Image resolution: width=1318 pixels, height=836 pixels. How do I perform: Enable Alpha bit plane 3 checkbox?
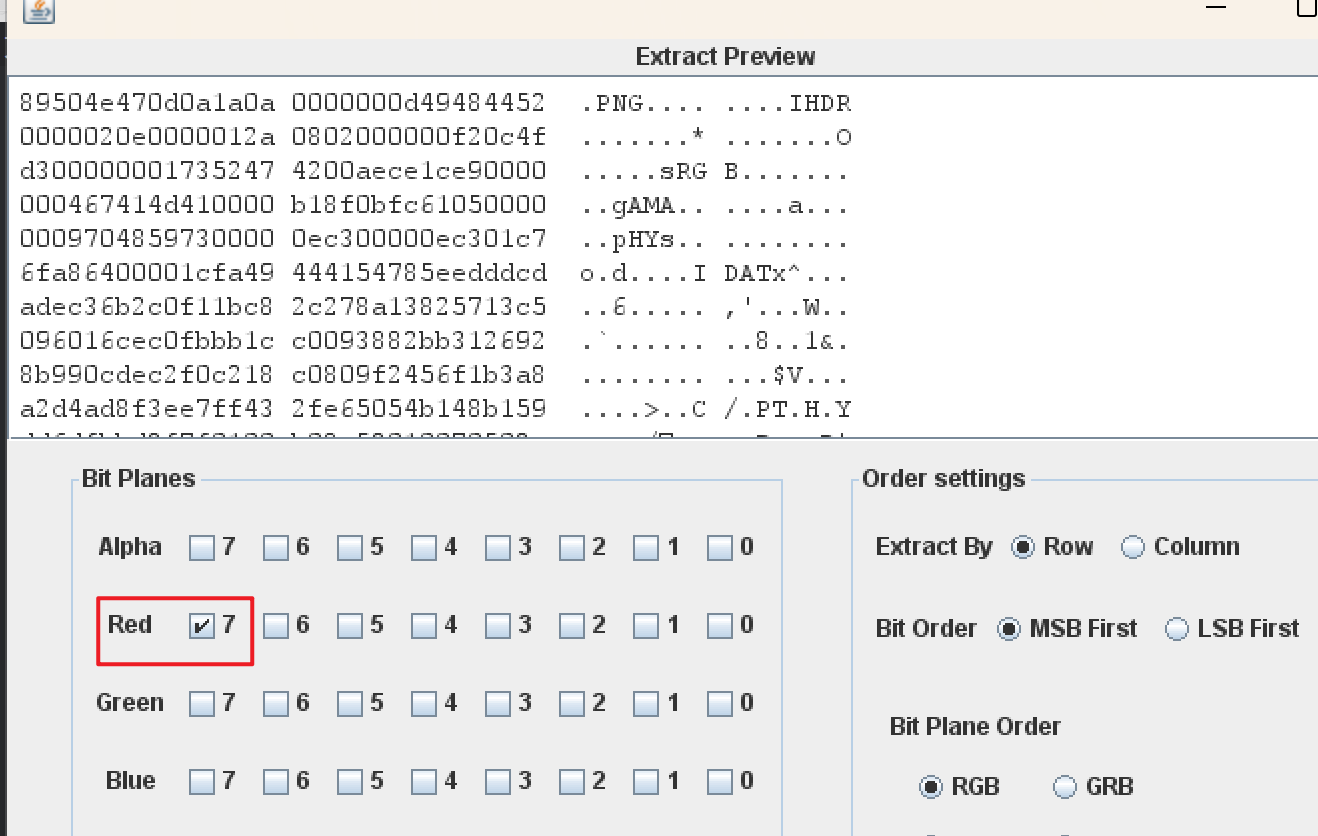498,548
